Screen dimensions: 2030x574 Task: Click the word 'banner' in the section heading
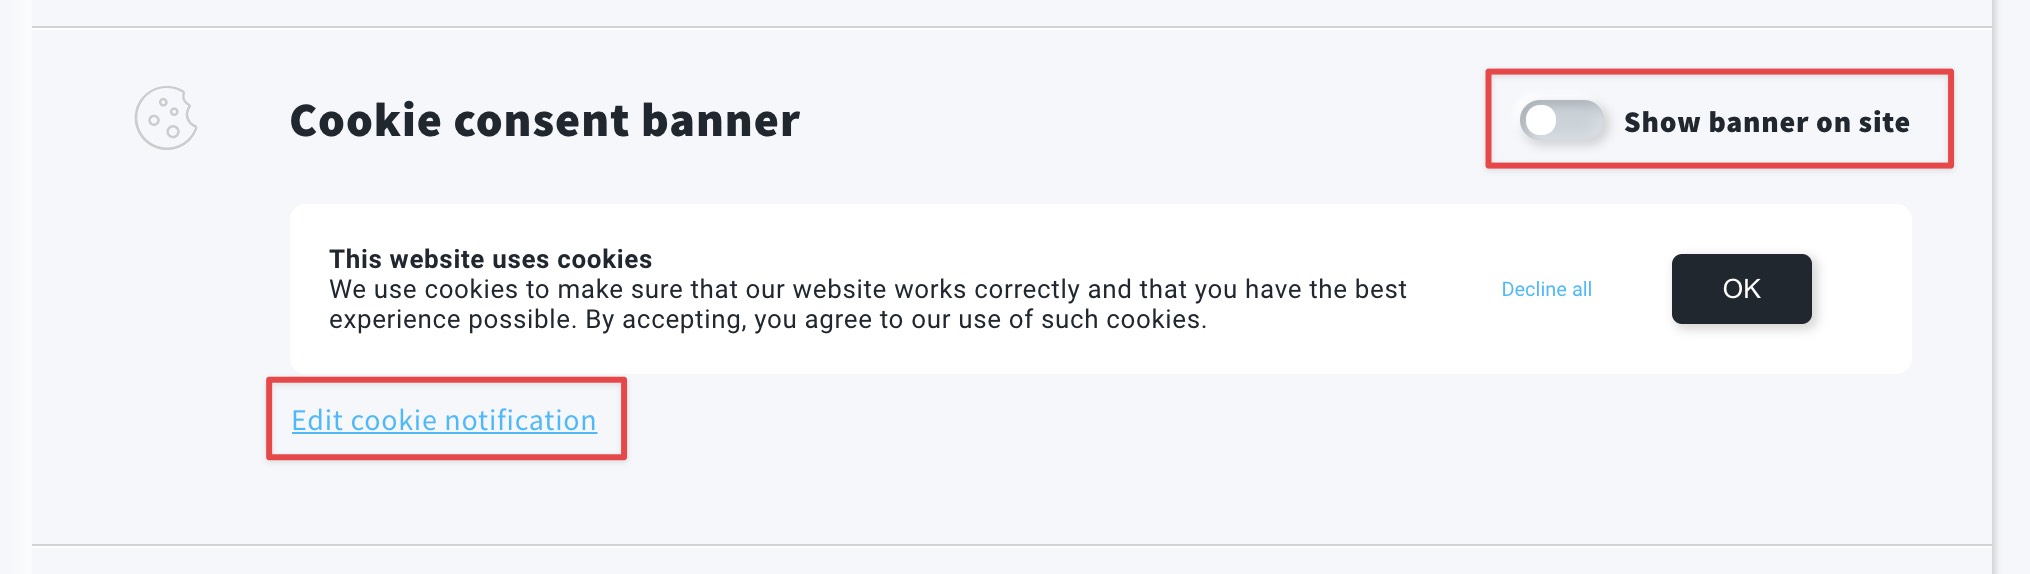click(x=720, y=120)
